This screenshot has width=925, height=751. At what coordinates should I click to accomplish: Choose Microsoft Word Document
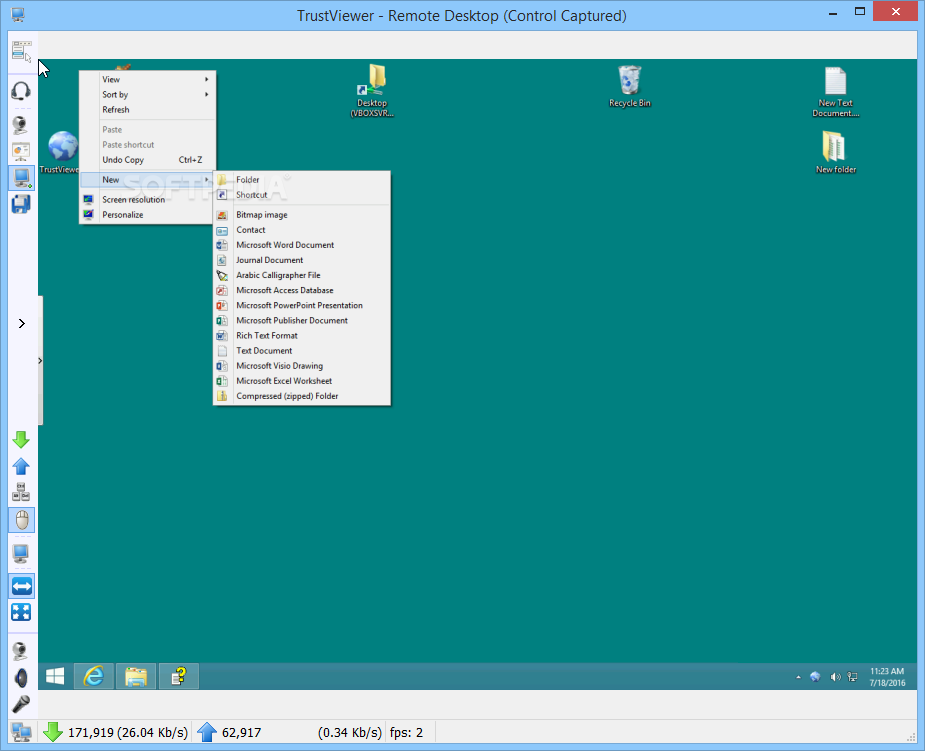301,245
